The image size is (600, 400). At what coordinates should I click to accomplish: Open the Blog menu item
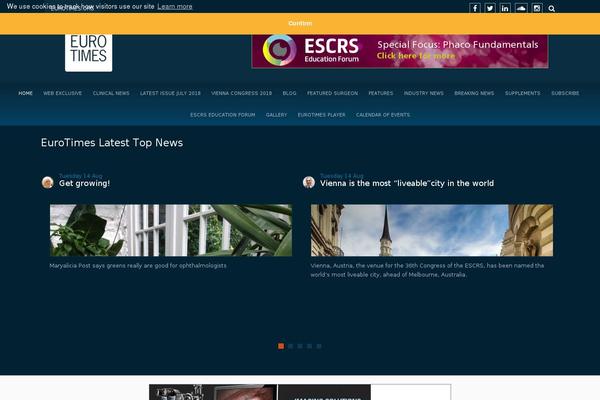[289, 93]
